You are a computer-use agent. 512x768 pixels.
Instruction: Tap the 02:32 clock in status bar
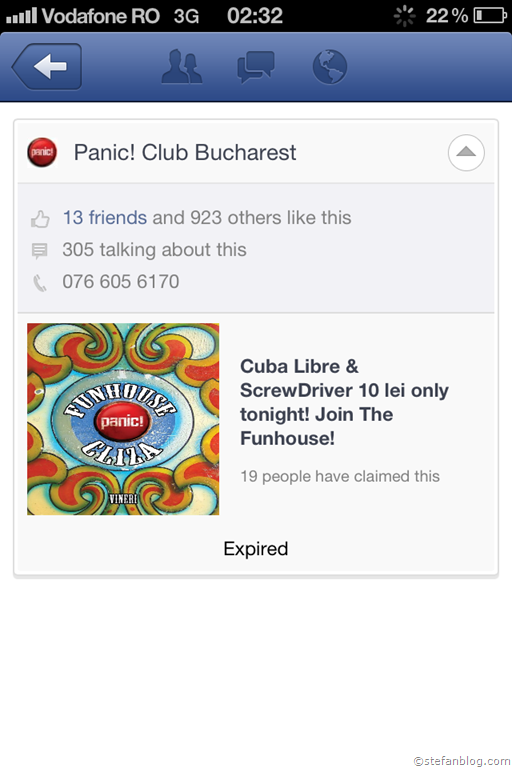255,16
